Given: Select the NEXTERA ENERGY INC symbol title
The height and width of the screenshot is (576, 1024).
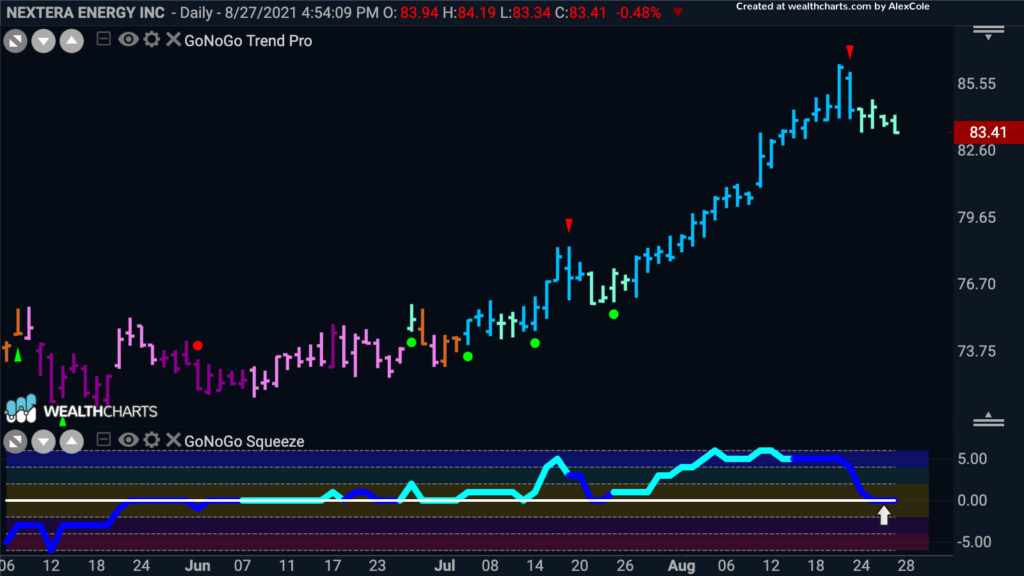Looking at the screenshot, I should pyautogui.click(x=86, y=12).
